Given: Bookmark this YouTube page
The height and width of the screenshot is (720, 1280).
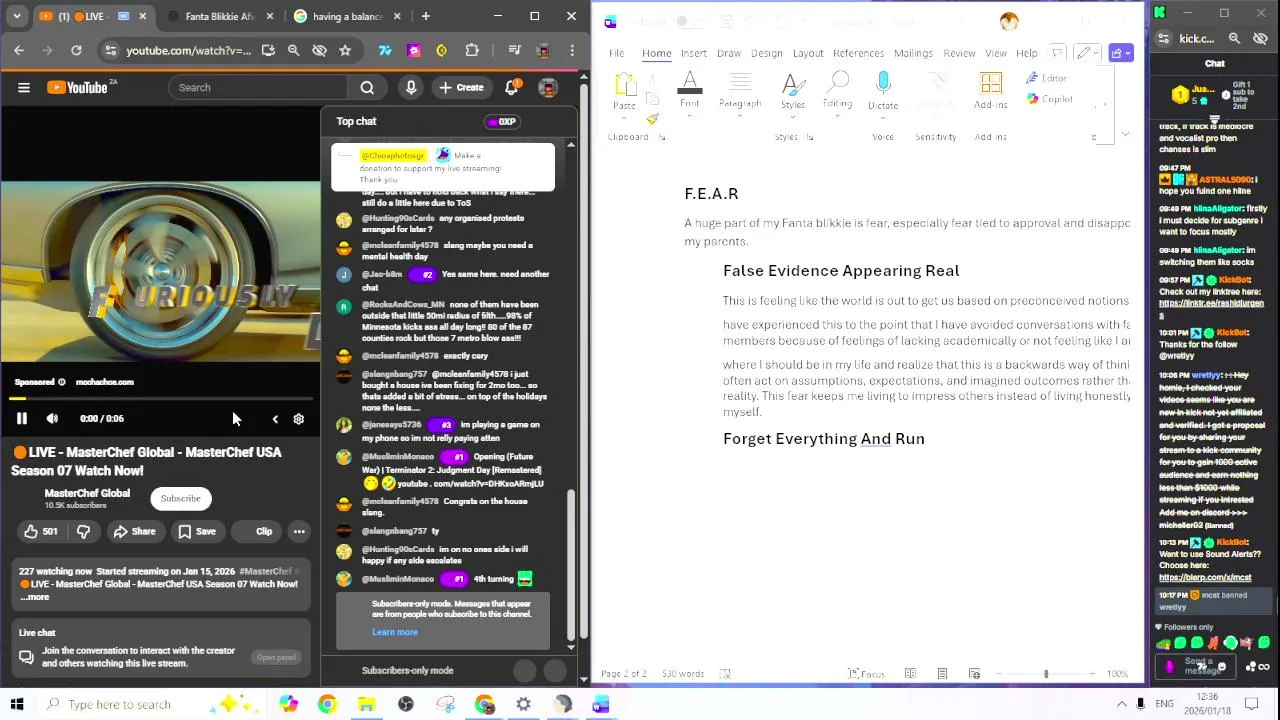Looking at the screenshot, I should pos(345,50).
